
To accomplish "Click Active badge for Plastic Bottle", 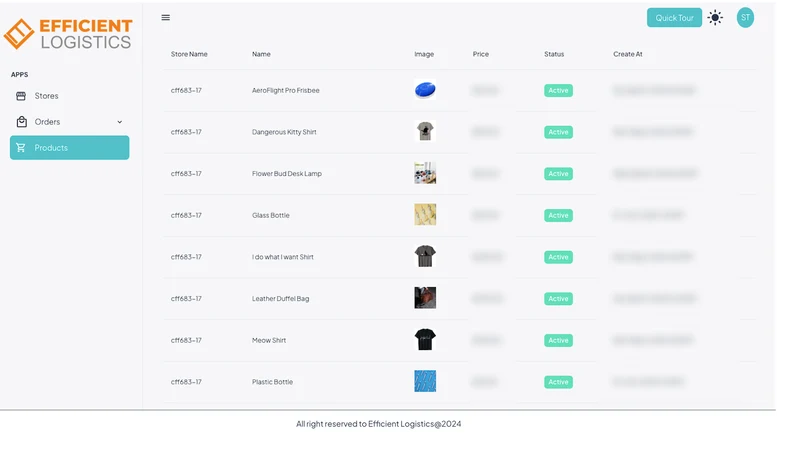I will 558,382.
